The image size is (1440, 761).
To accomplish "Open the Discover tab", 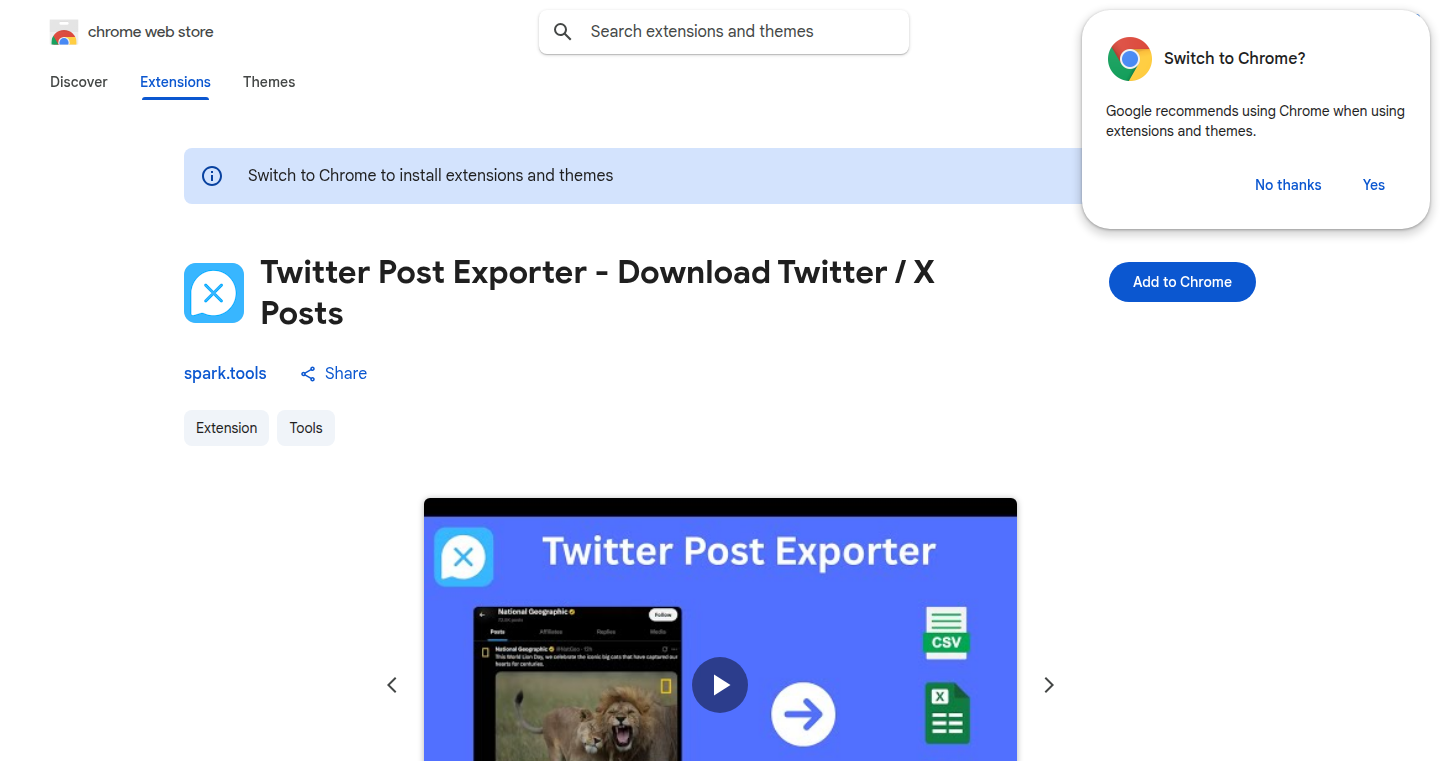I will (79, 82).
